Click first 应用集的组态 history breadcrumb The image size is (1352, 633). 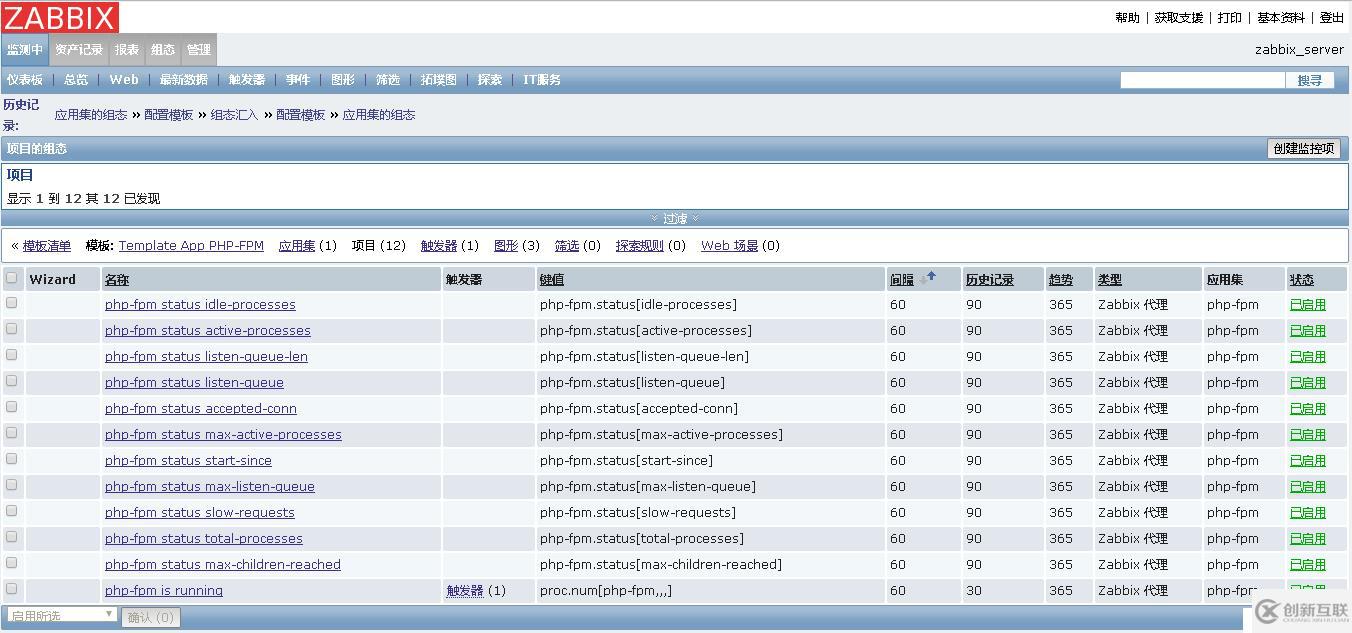point(91,115)
